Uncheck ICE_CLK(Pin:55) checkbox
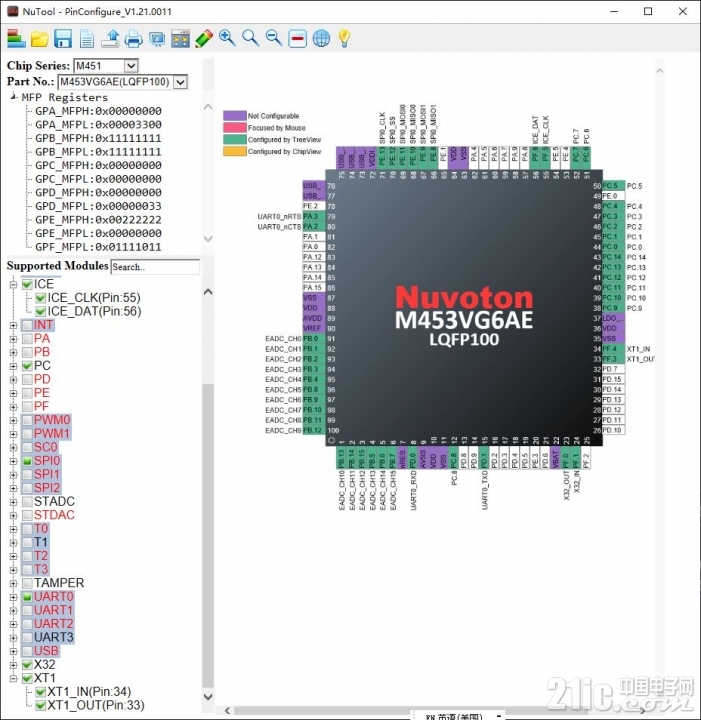 [41, 298]
